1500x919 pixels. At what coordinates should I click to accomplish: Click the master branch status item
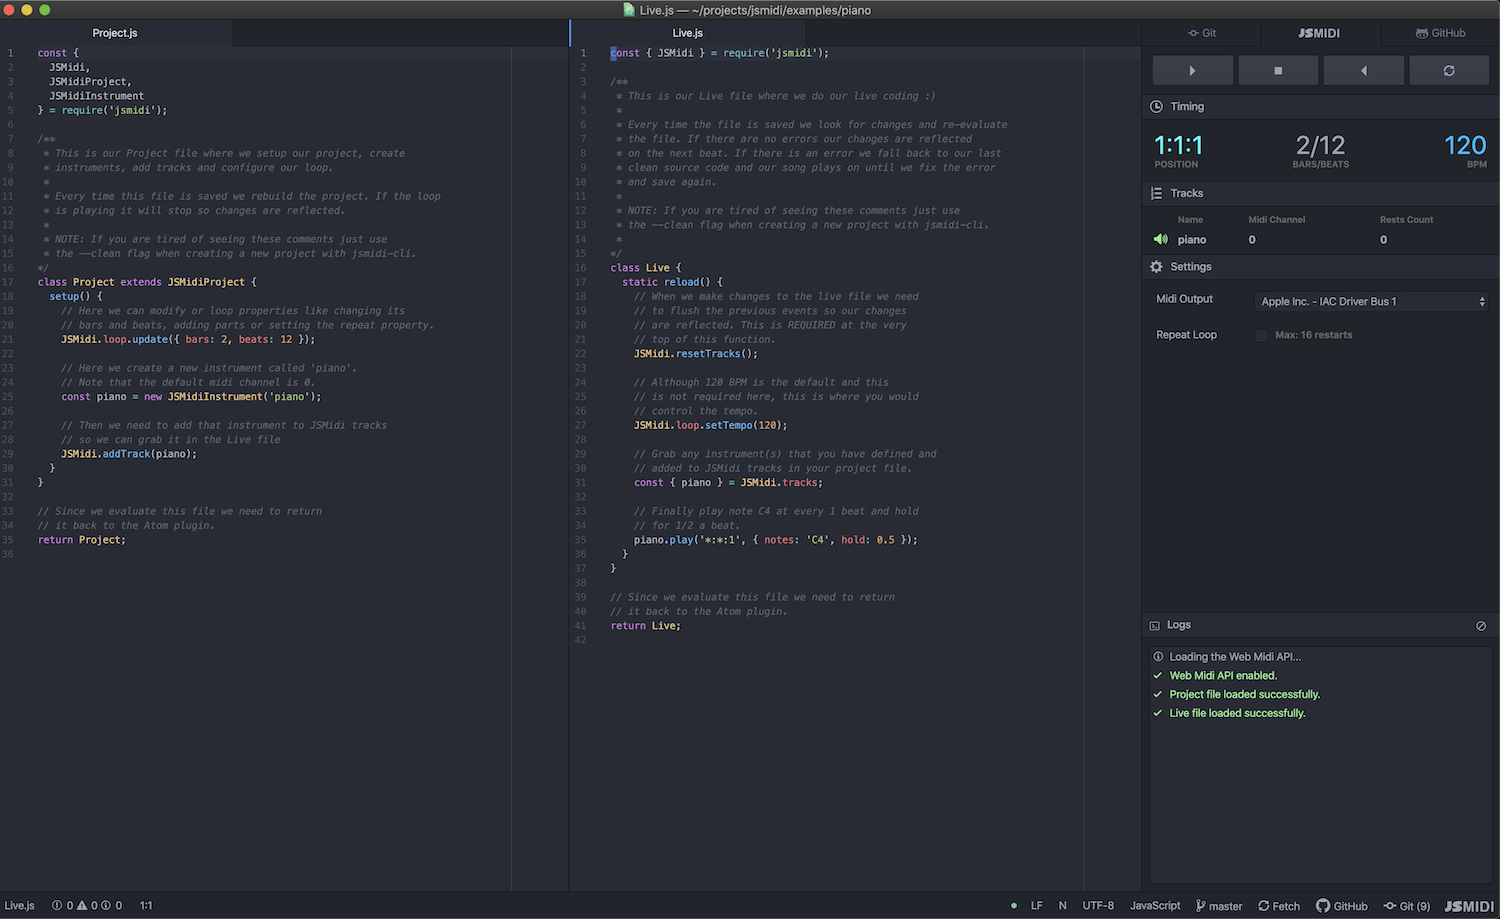[x=1219, y=906]
